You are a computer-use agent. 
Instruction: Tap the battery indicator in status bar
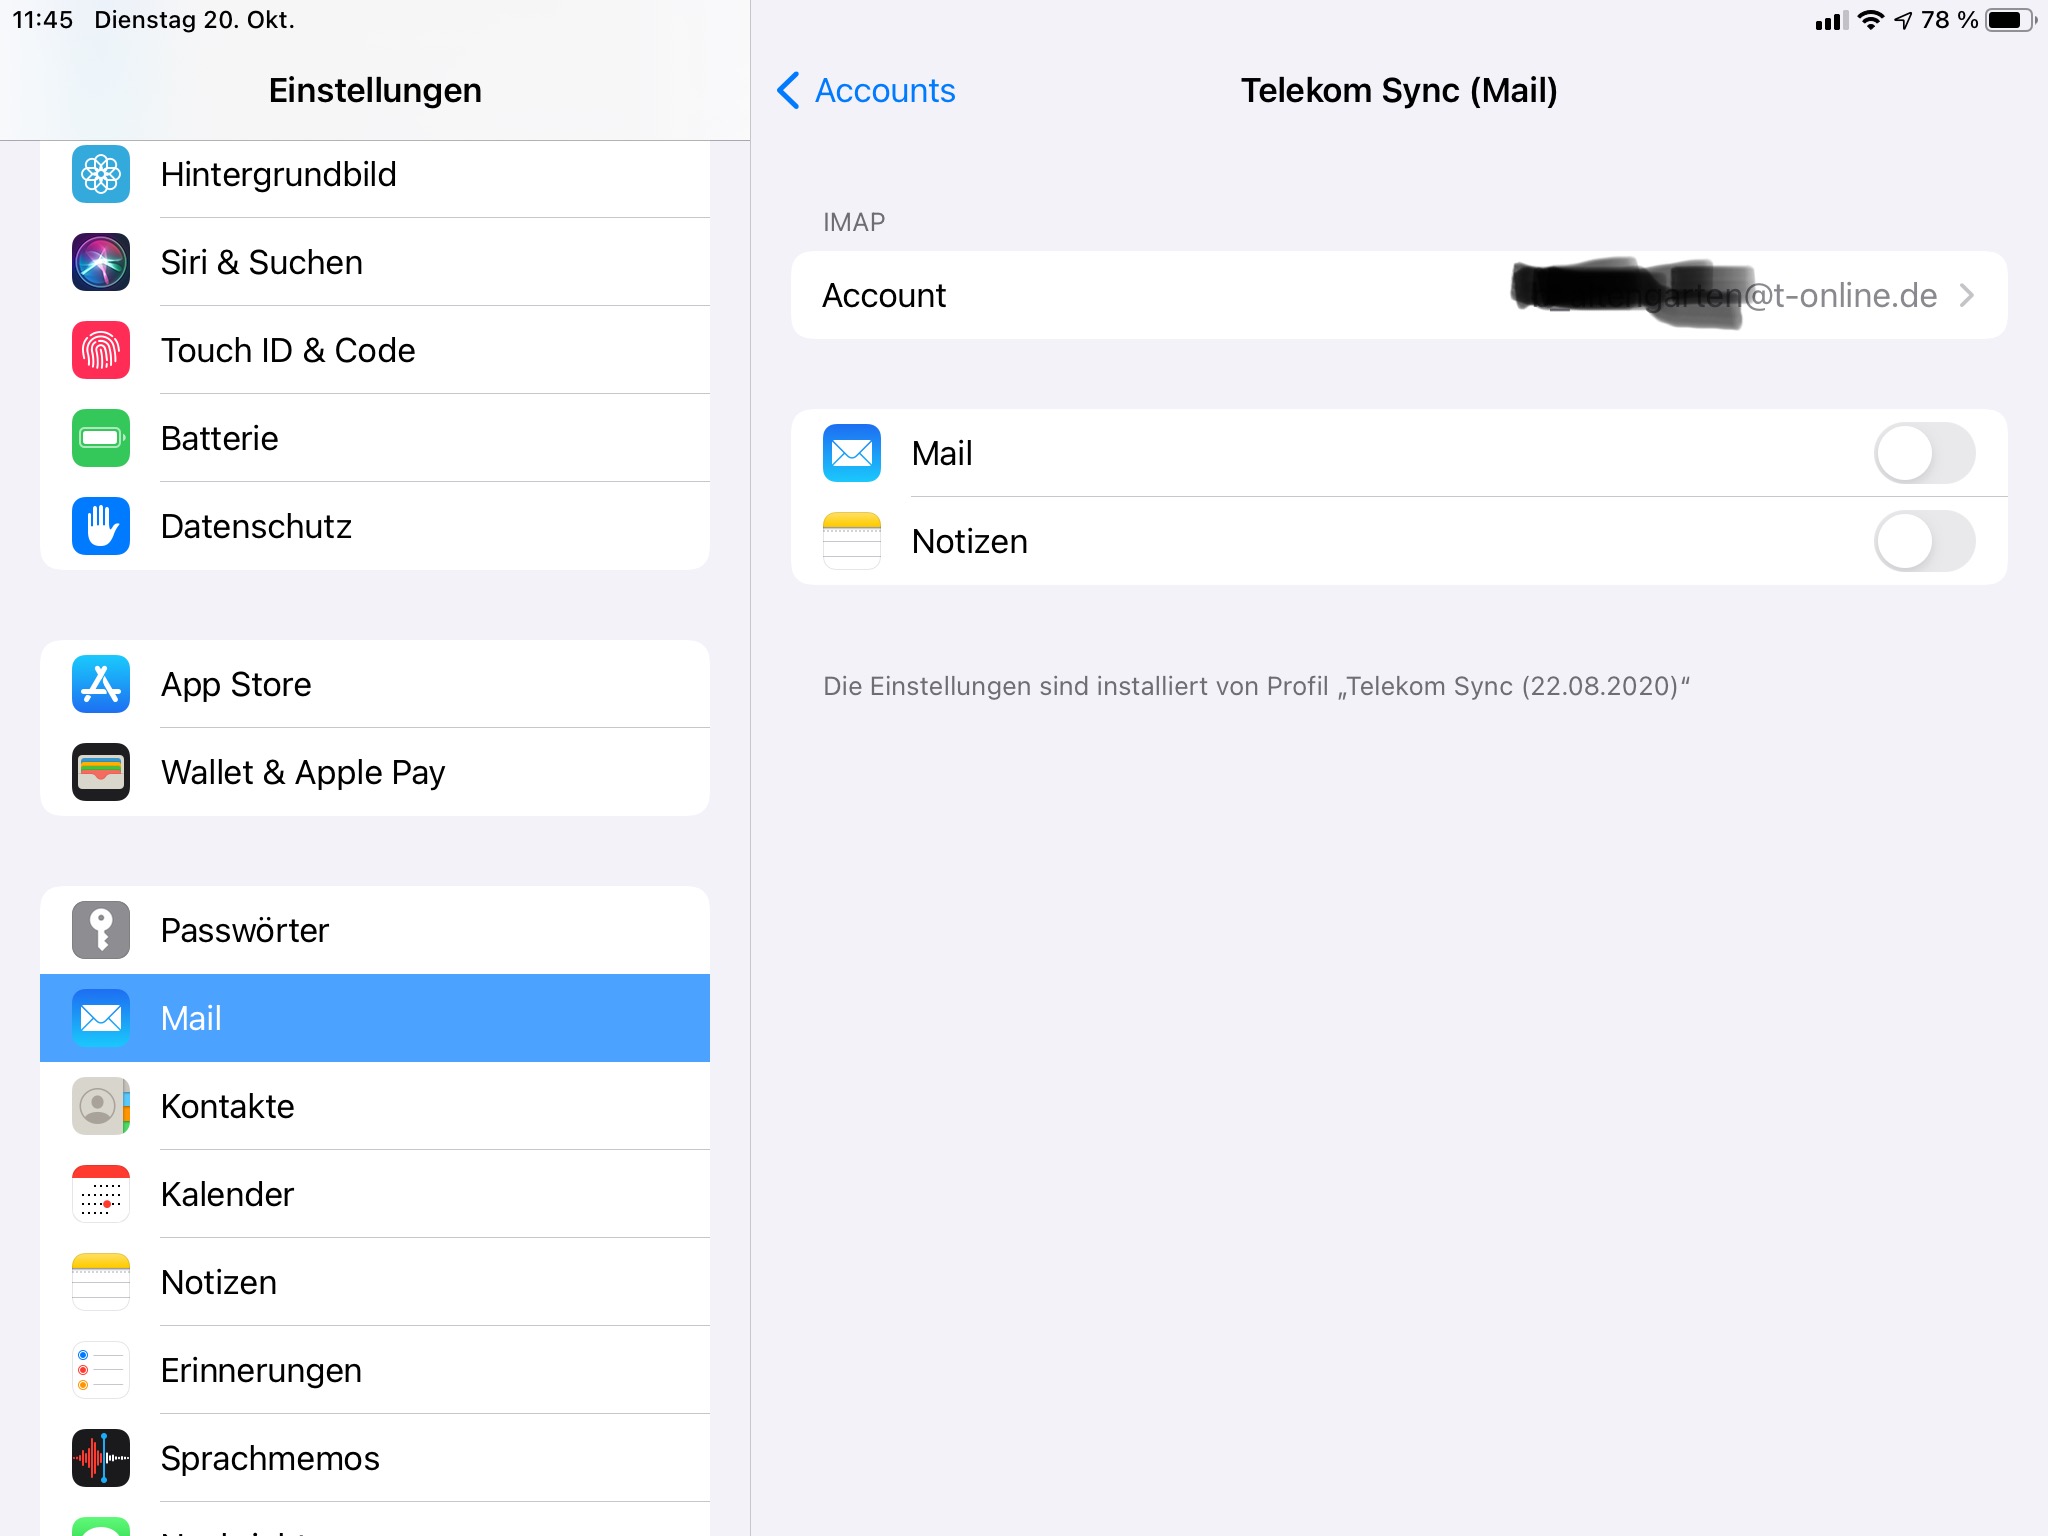(2011, 20)
